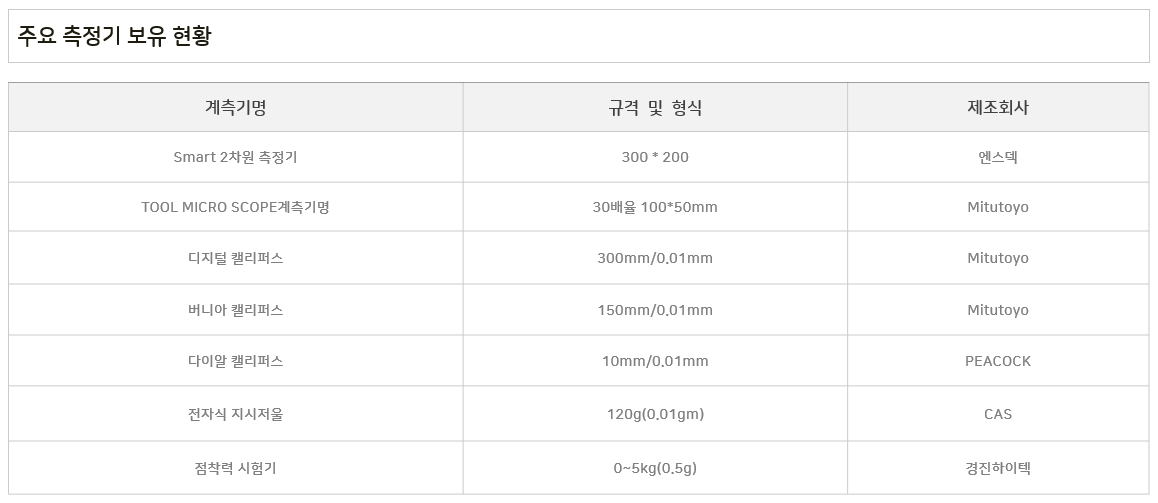Select the 계측기명 column header

236,107
